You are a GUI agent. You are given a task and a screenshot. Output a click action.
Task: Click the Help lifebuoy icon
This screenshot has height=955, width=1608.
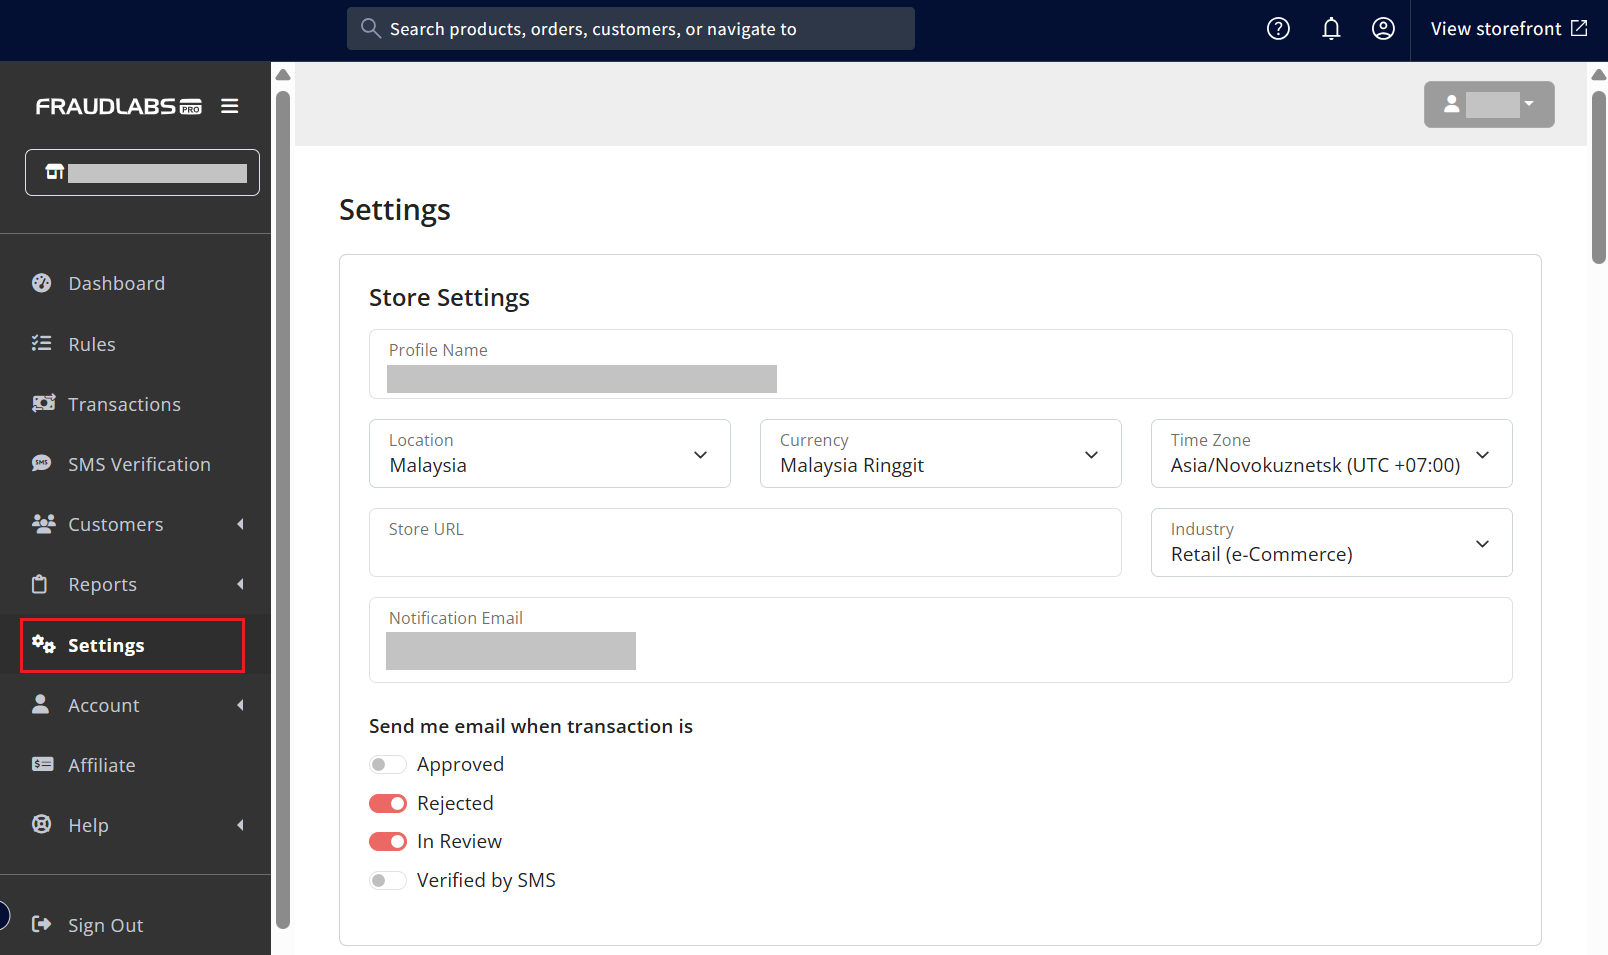42,824
